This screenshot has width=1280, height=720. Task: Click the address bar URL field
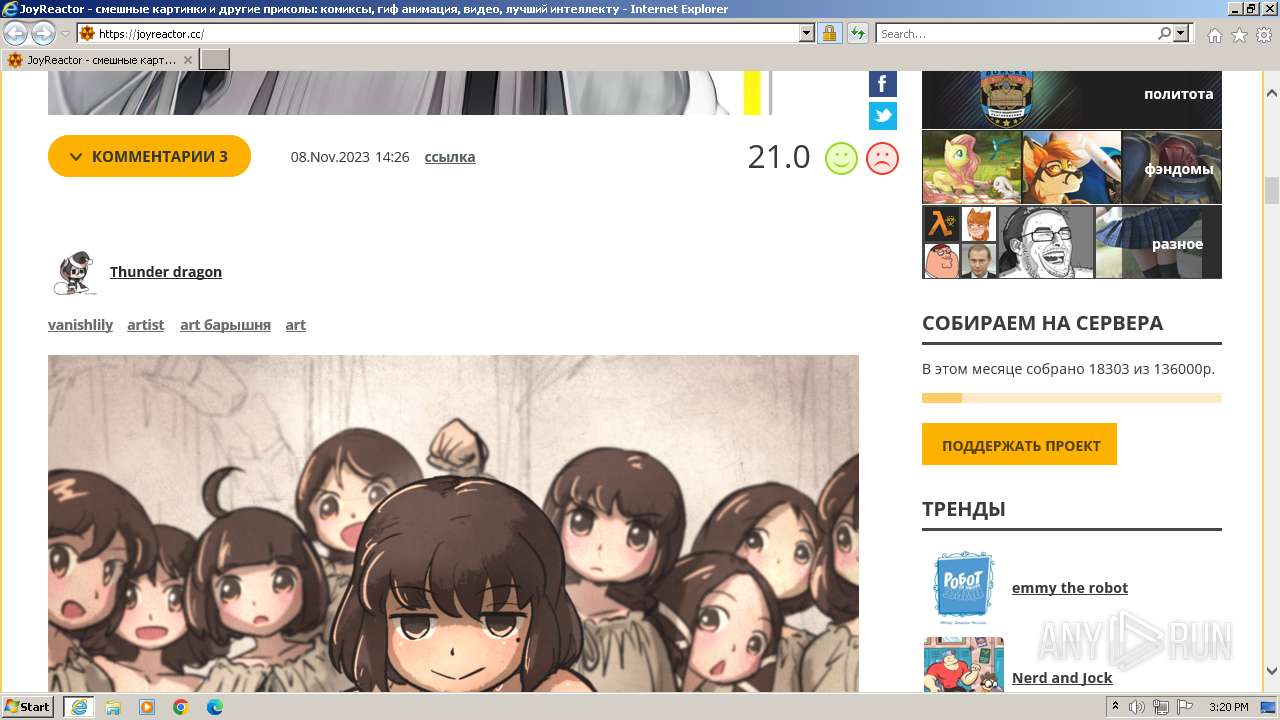(447, 33)
